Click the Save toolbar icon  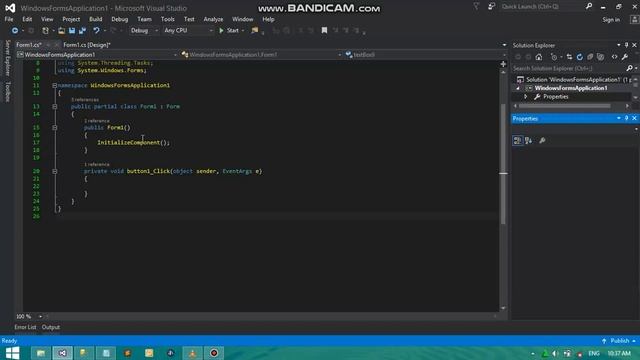click(72, 31)
